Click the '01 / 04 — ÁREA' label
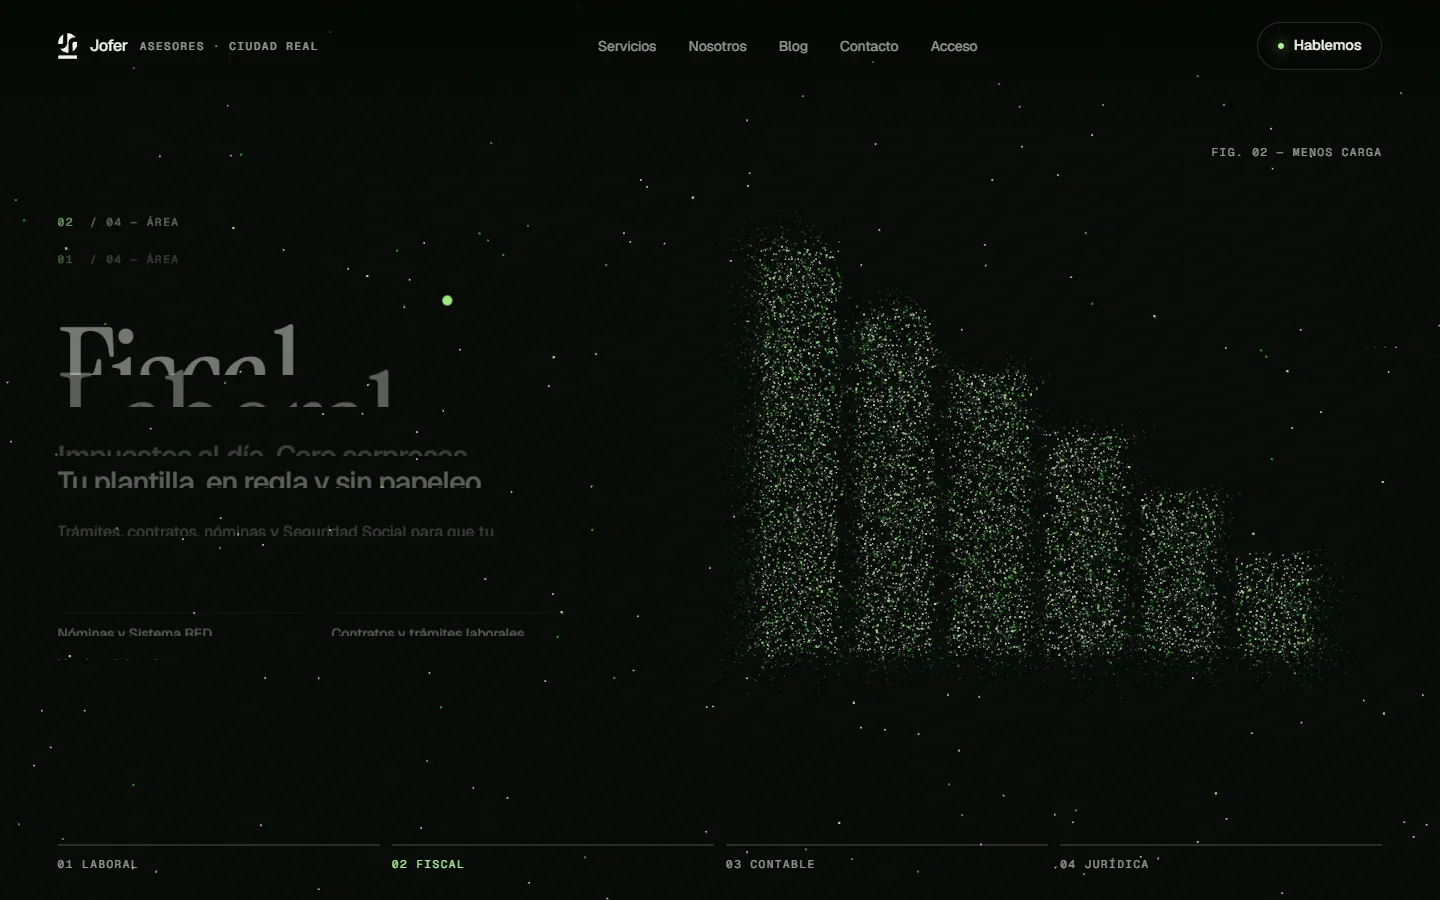 tap(118, 259)
